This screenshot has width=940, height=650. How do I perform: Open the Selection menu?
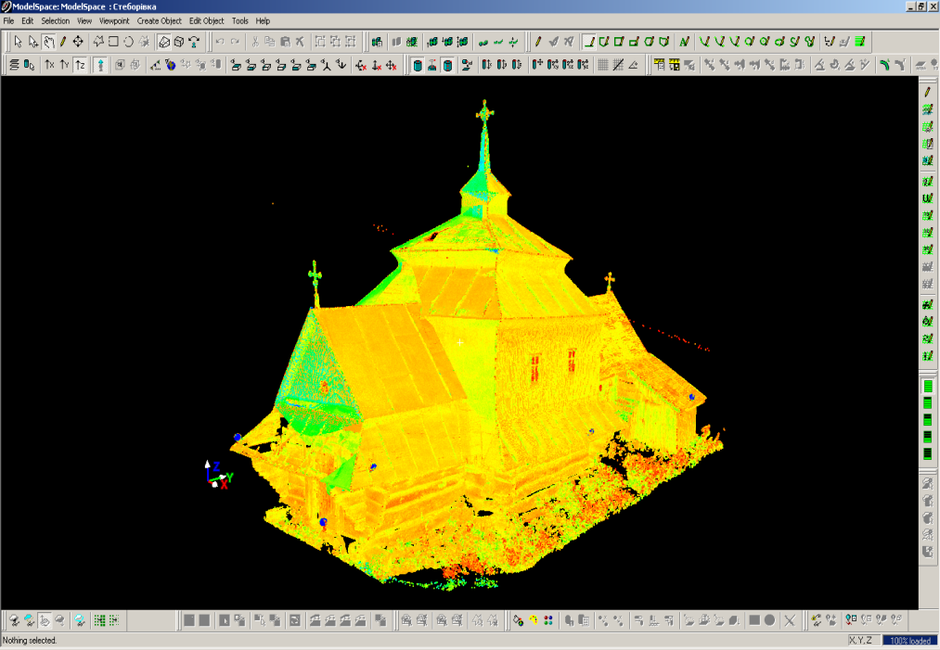pos(55,20)
